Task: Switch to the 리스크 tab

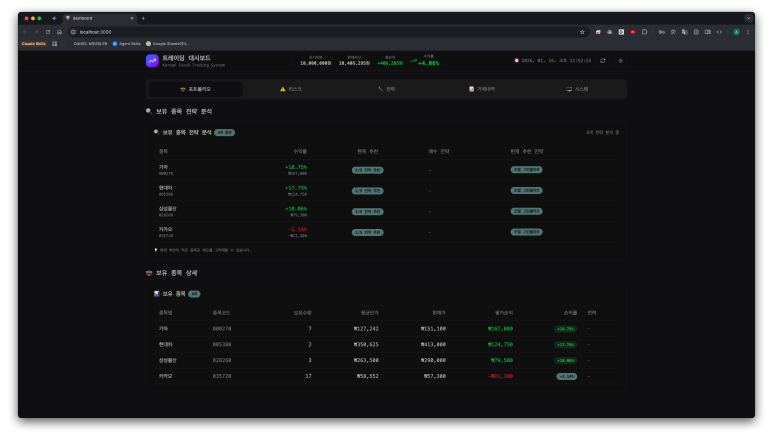Action: [290, 89]
